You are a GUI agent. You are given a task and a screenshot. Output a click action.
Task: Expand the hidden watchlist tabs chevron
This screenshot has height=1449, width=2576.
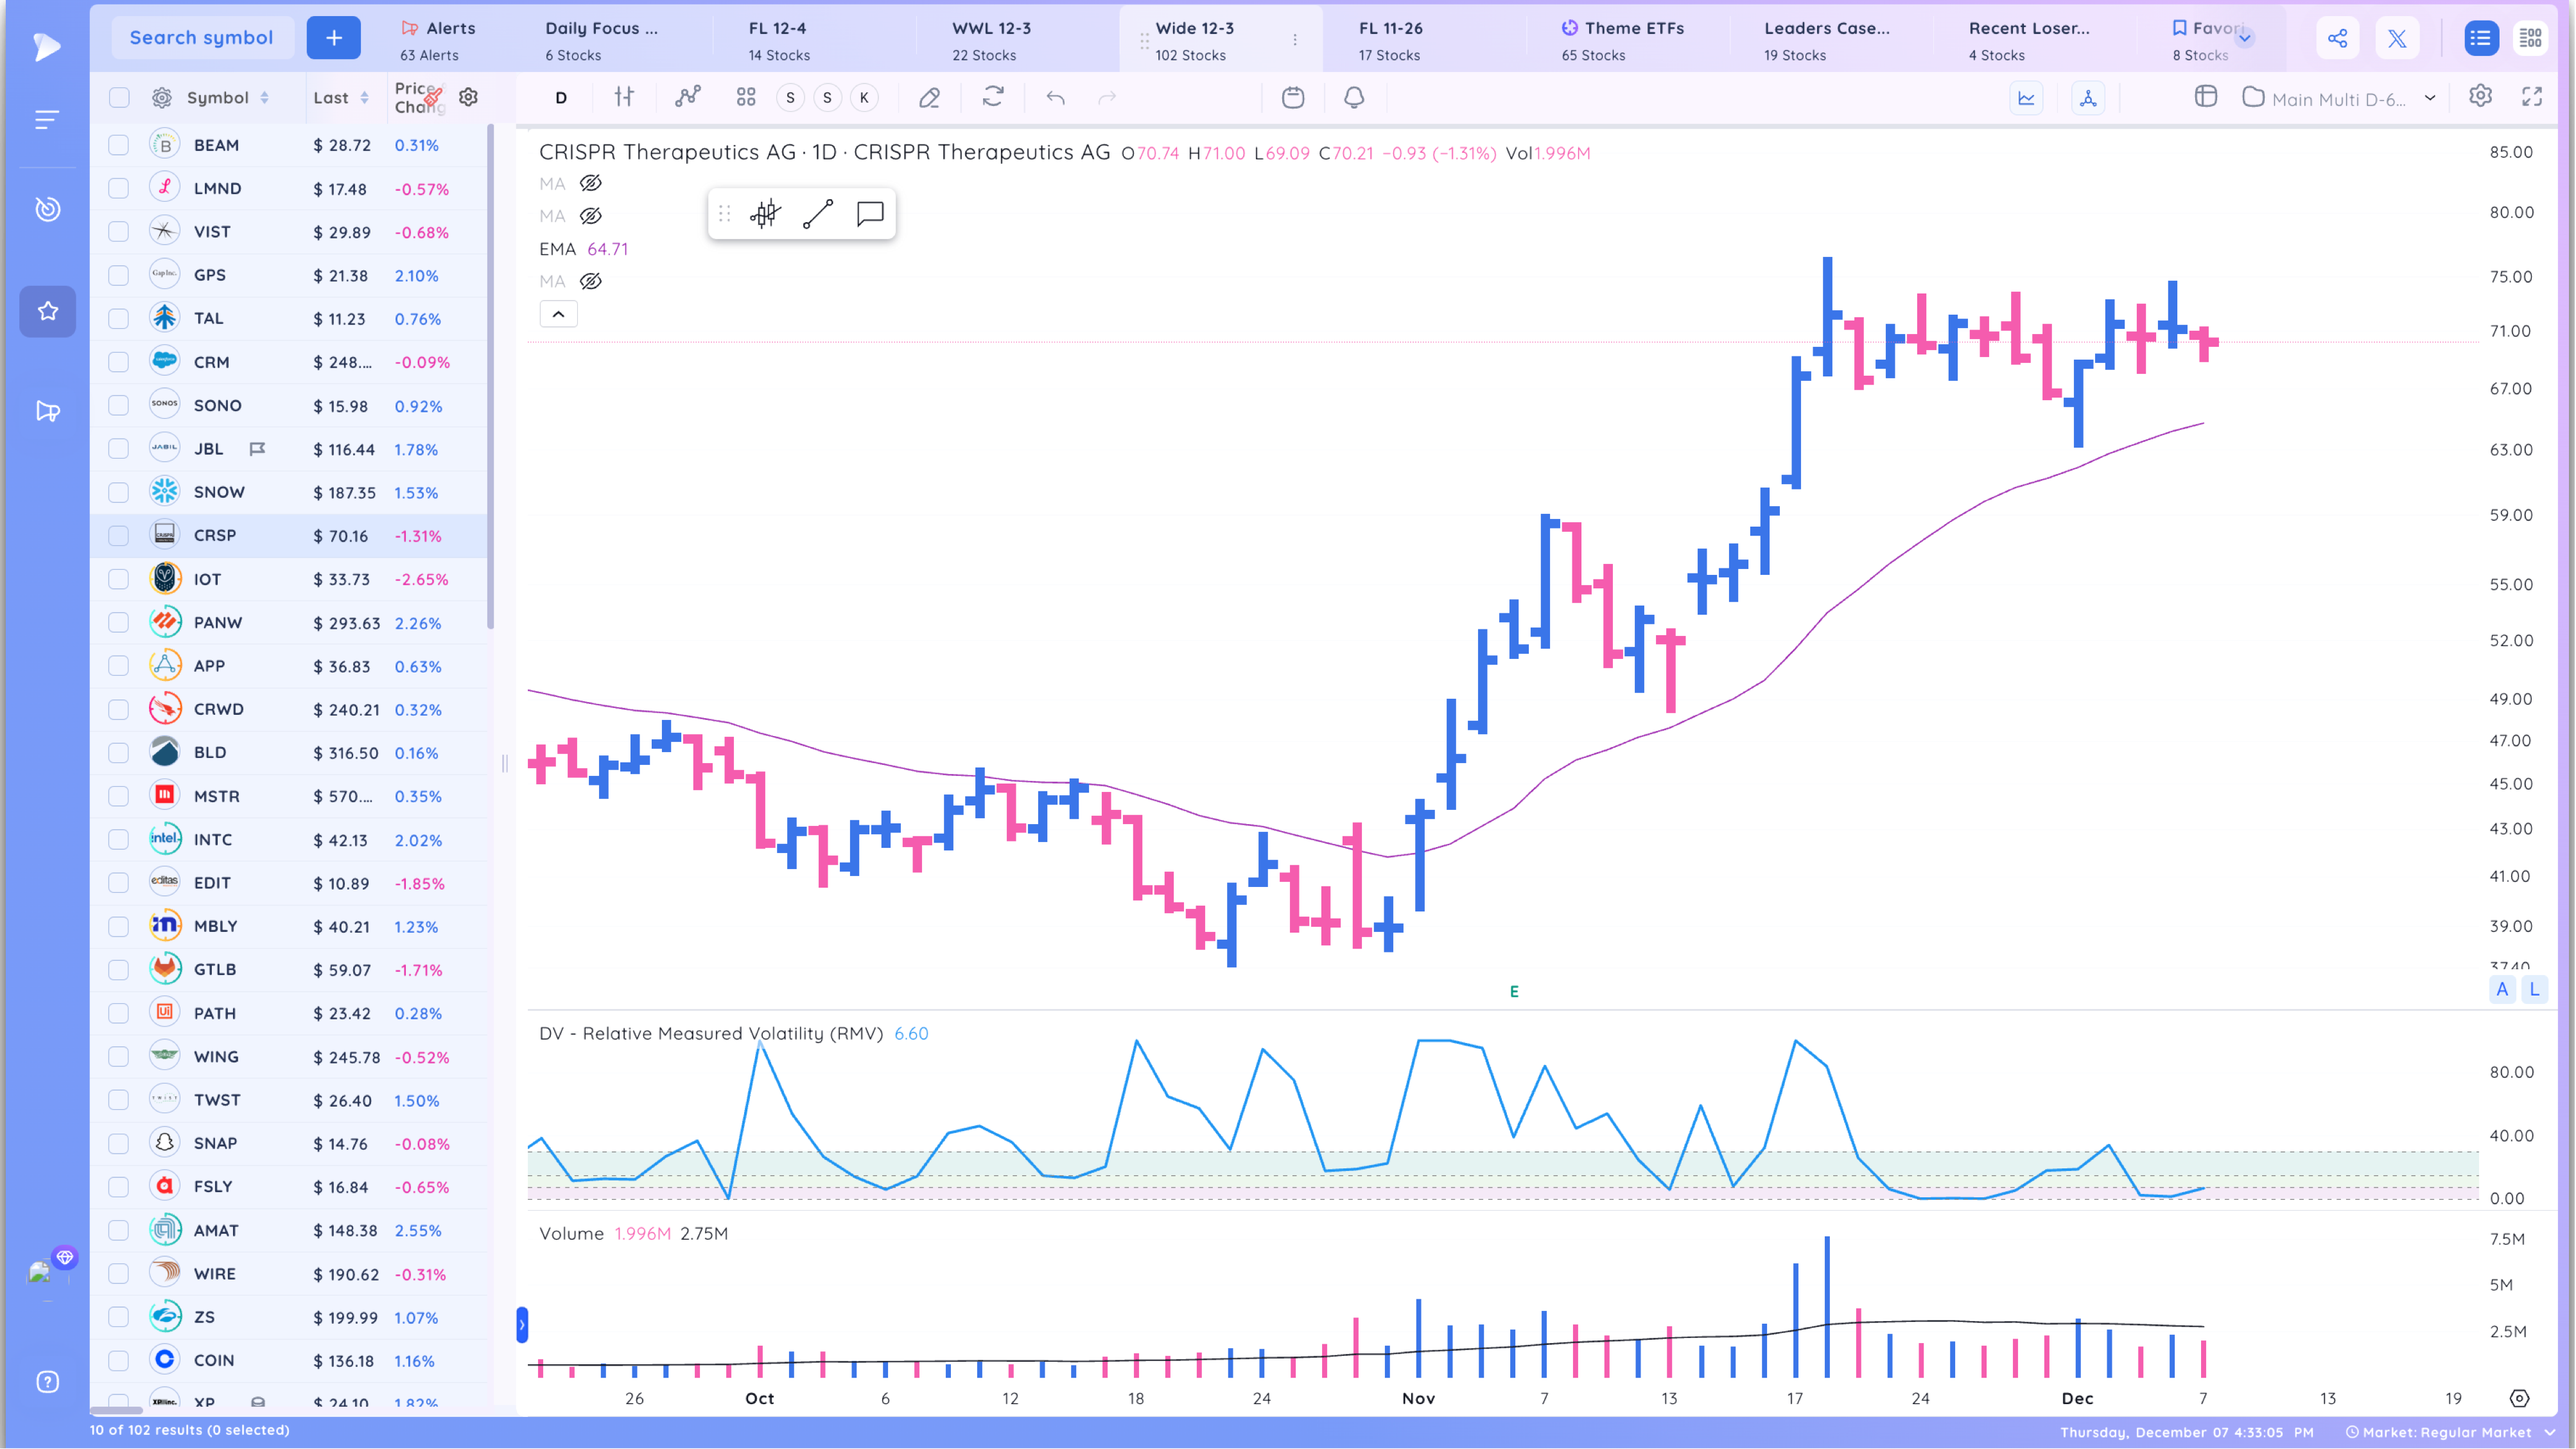(2245, 38)
